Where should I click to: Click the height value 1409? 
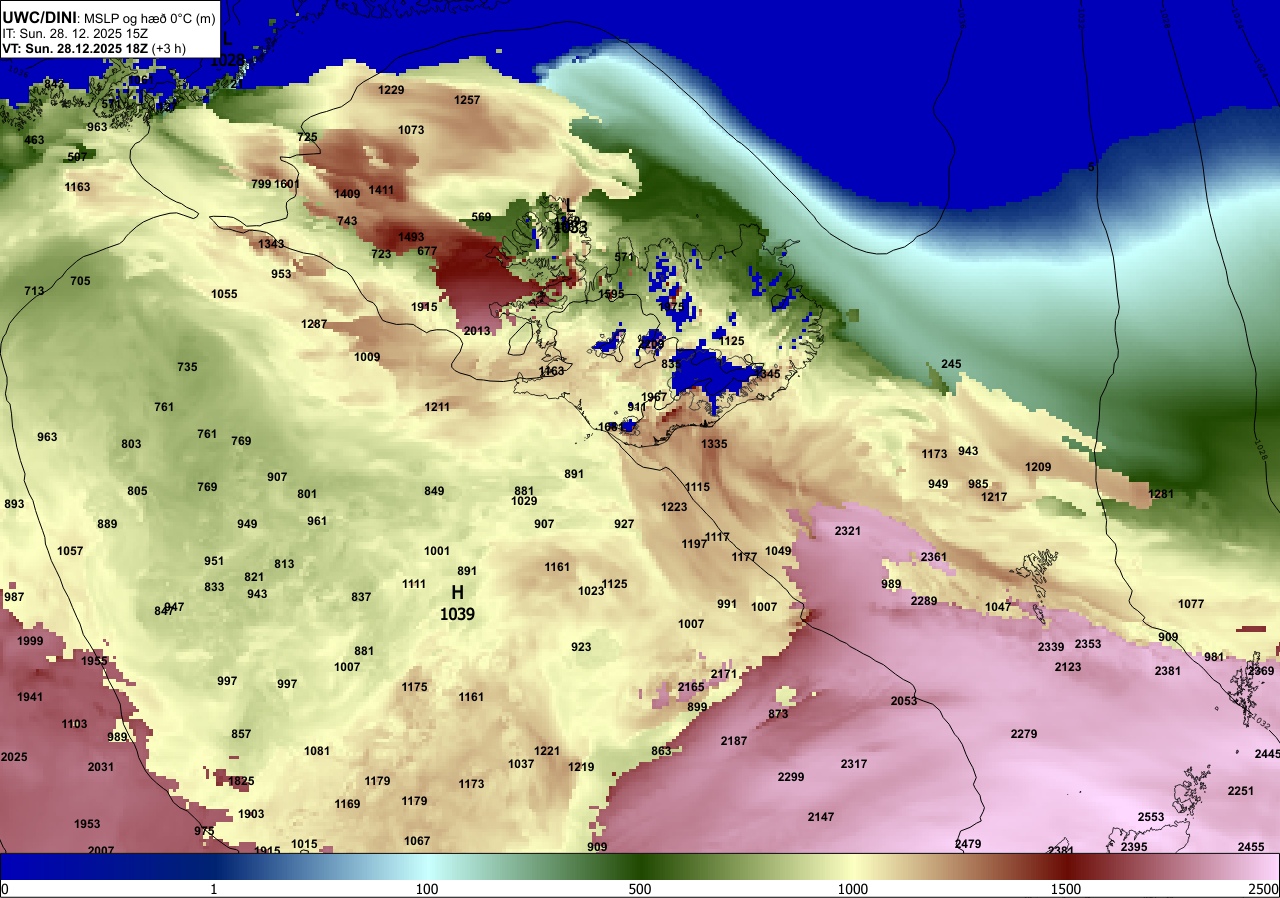[347, 194]
